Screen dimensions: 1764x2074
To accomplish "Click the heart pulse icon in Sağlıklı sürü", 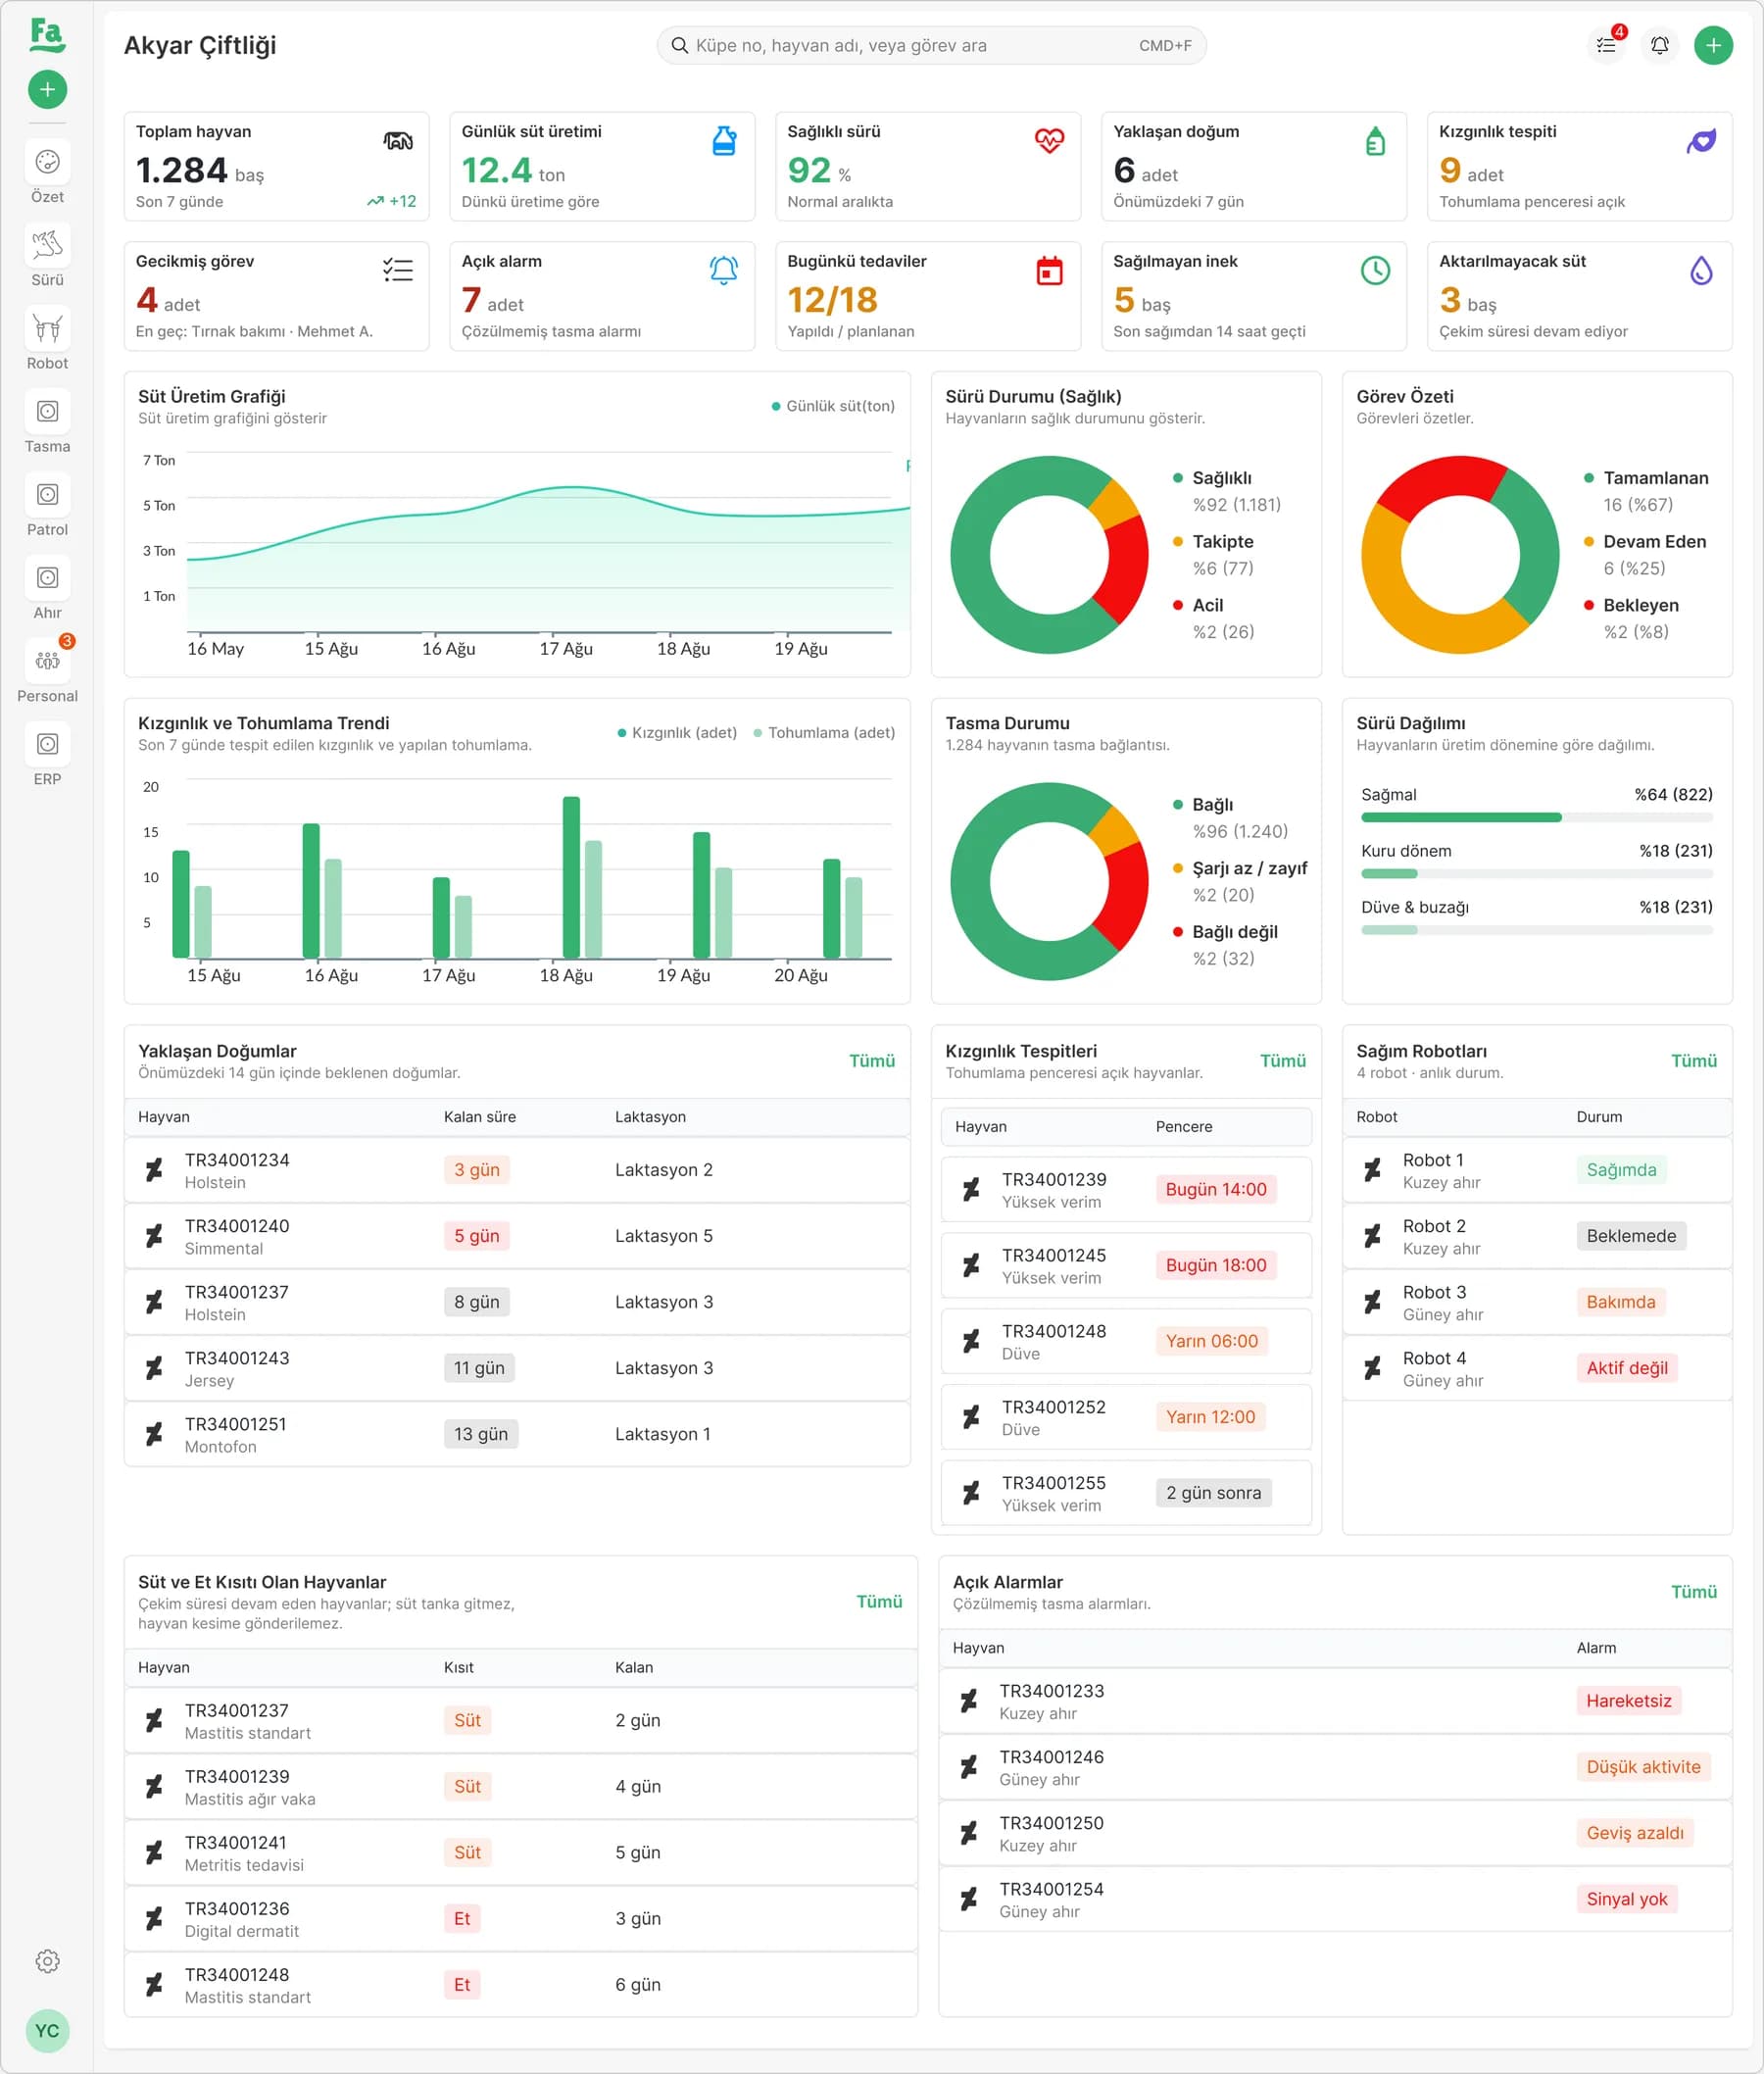I will tap(1049, 141).
